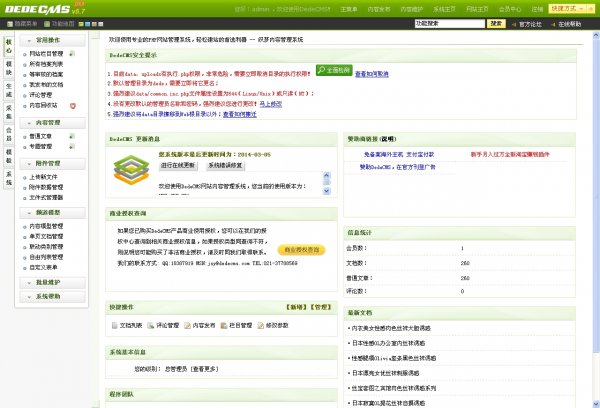
Task: Open 所有档案列表 in sidebar
Action: (x=46, y=64)
